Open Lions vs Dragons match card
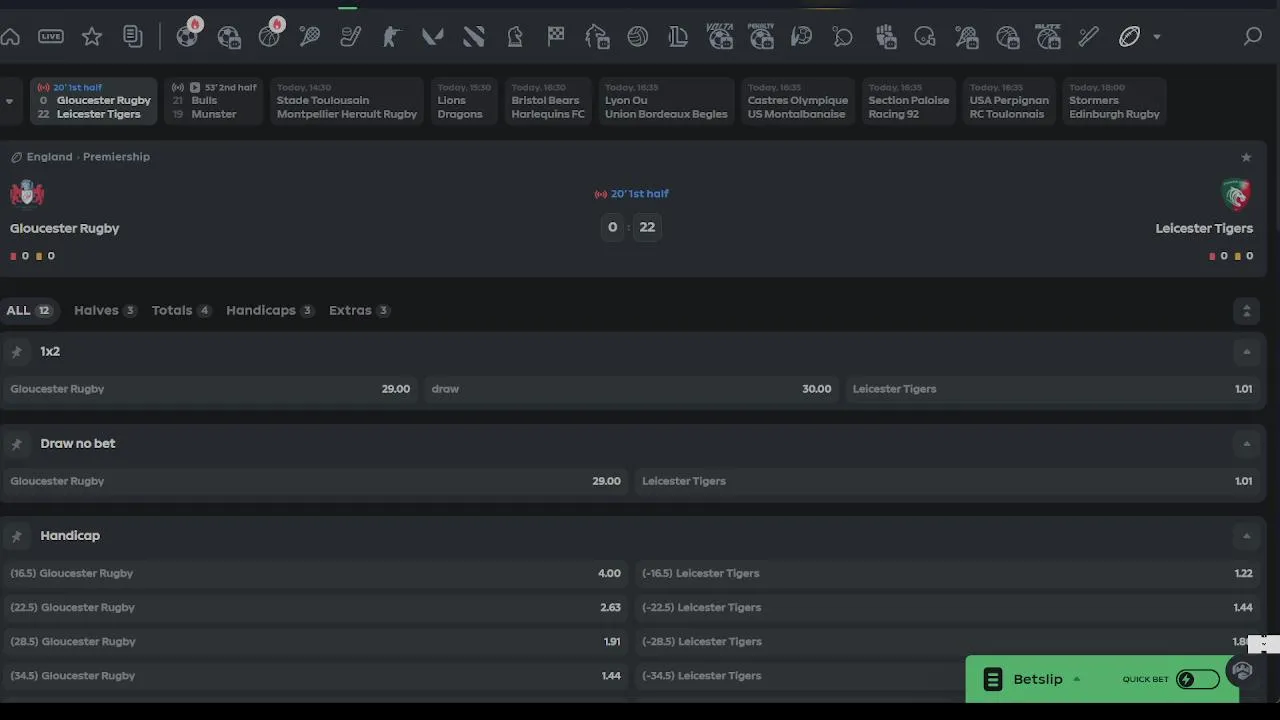The width and height of the screenshot is (1280, 720). click(x=463, y=101)
